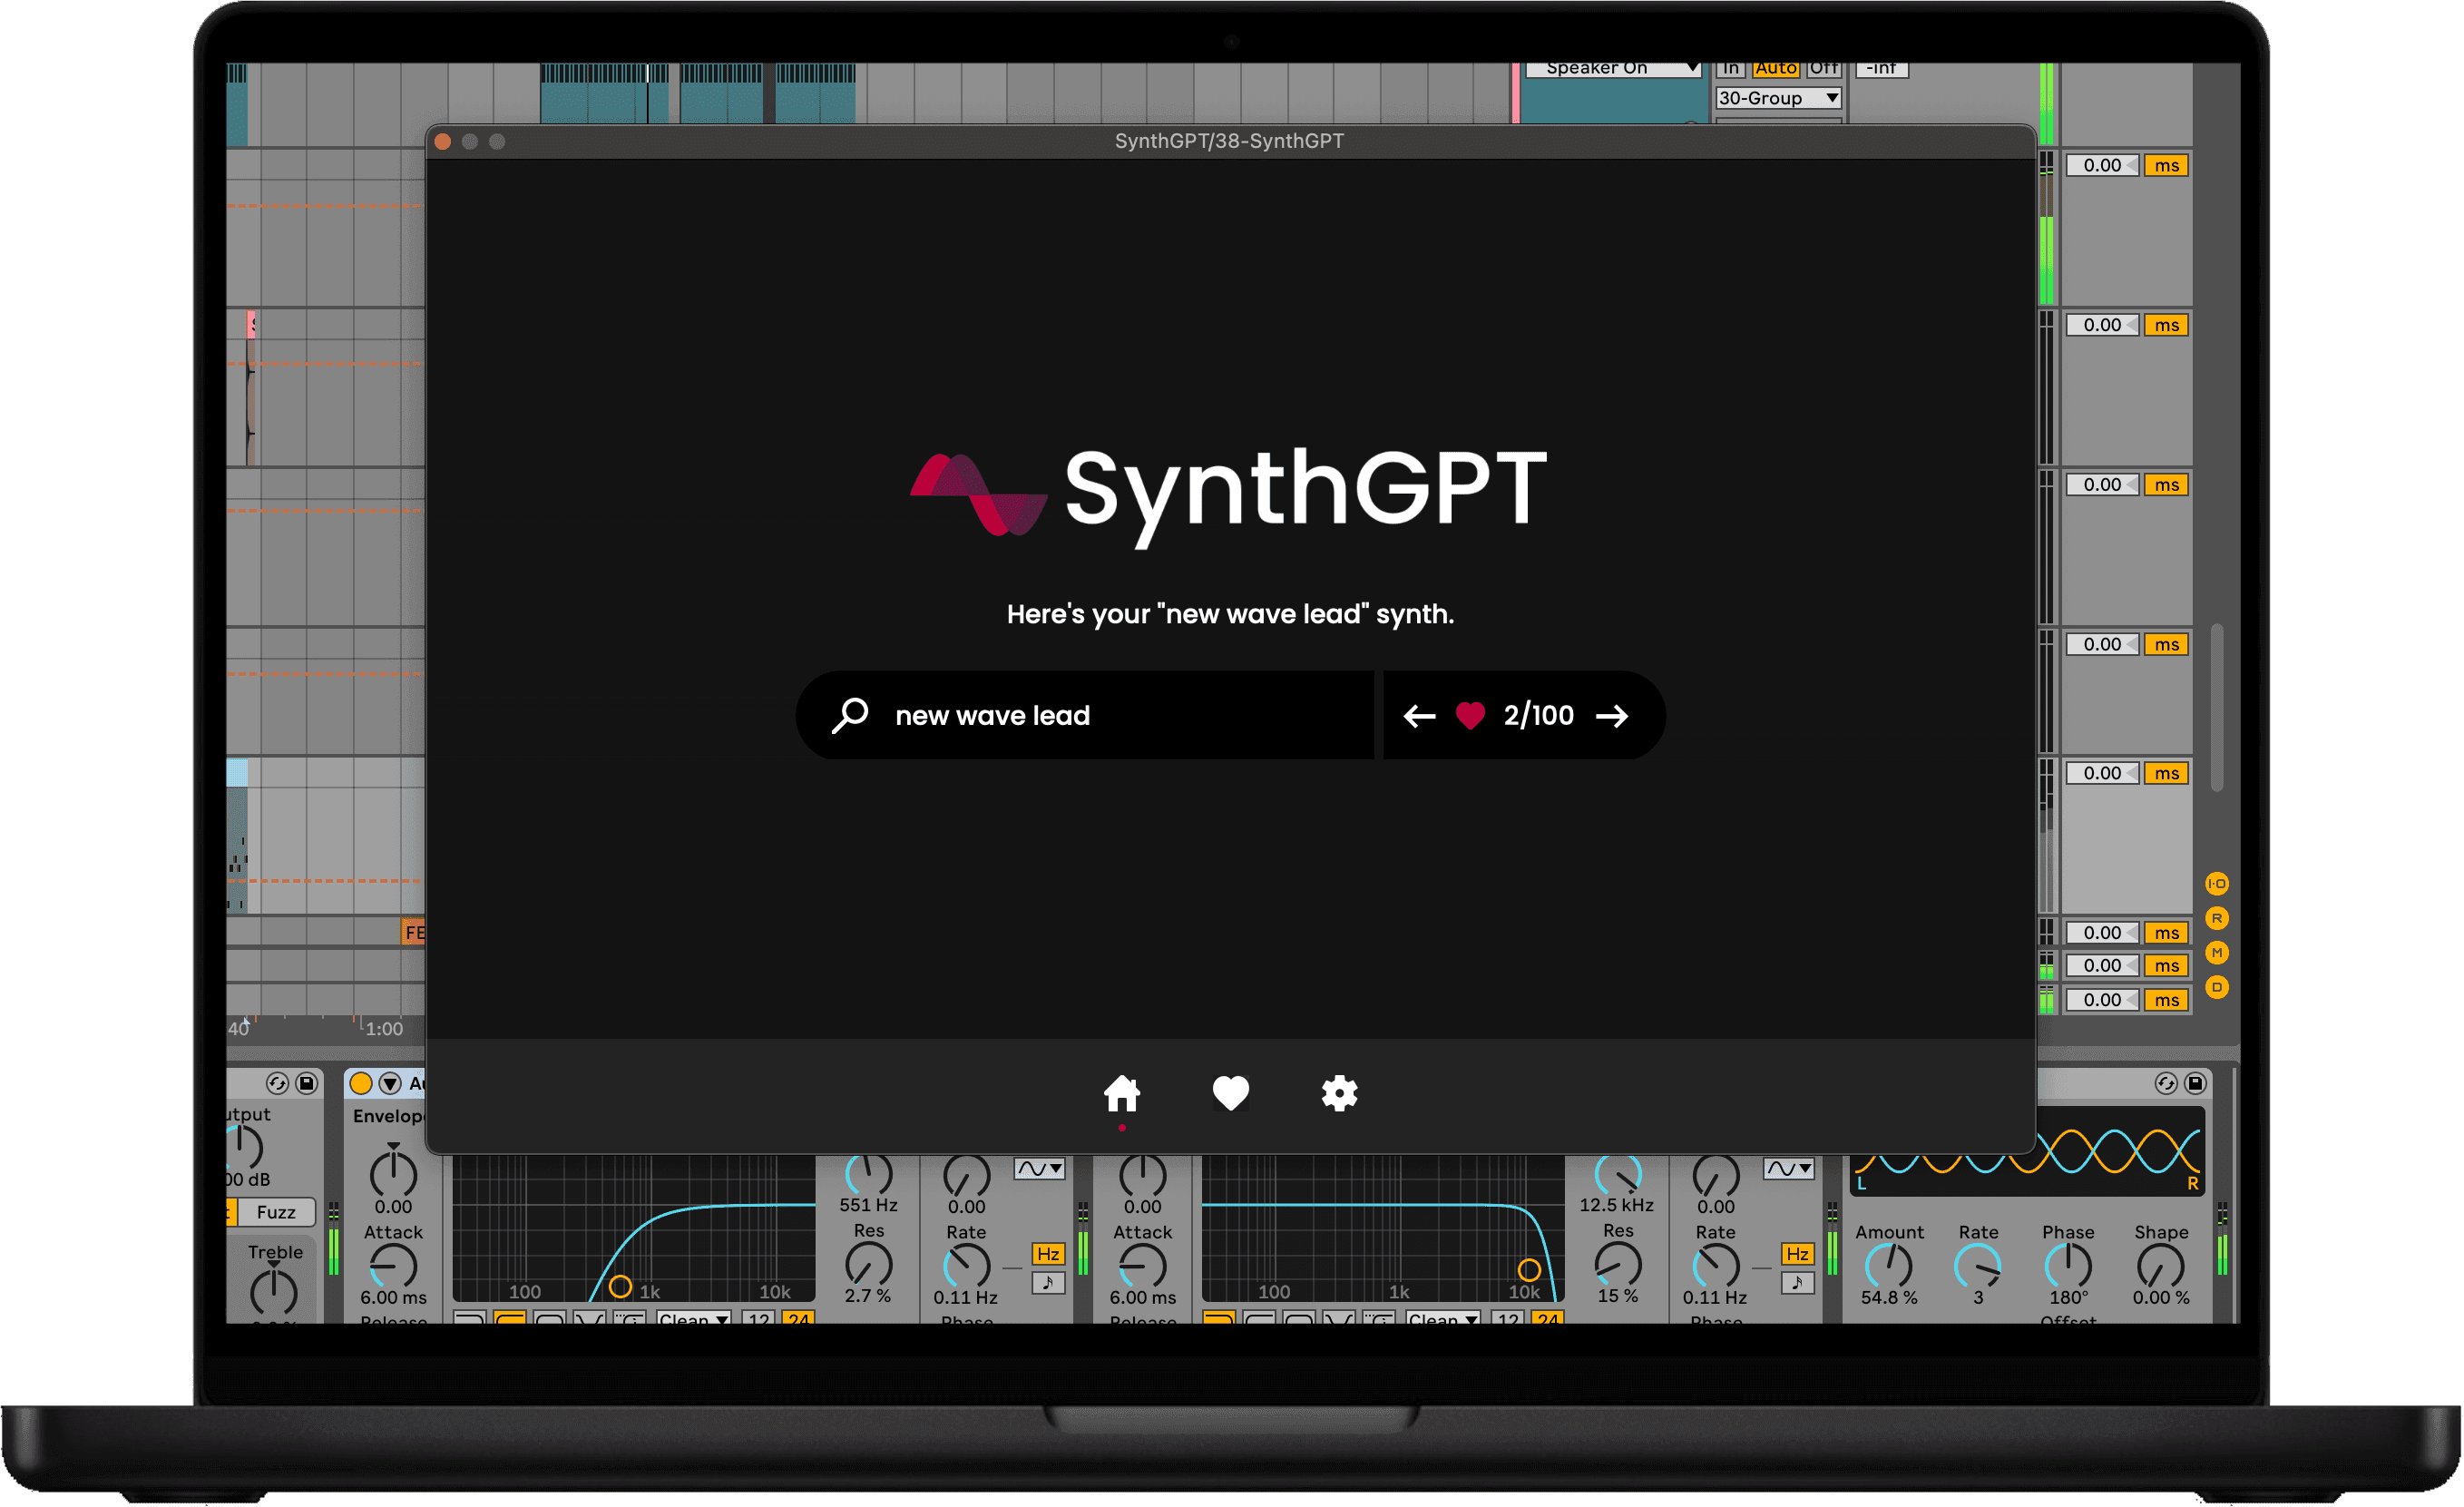Toggle Hz rate mode beside 551 Hz filter
The image size is (2464, 1507).
pyautogui.click(x=1047, y=1254)
